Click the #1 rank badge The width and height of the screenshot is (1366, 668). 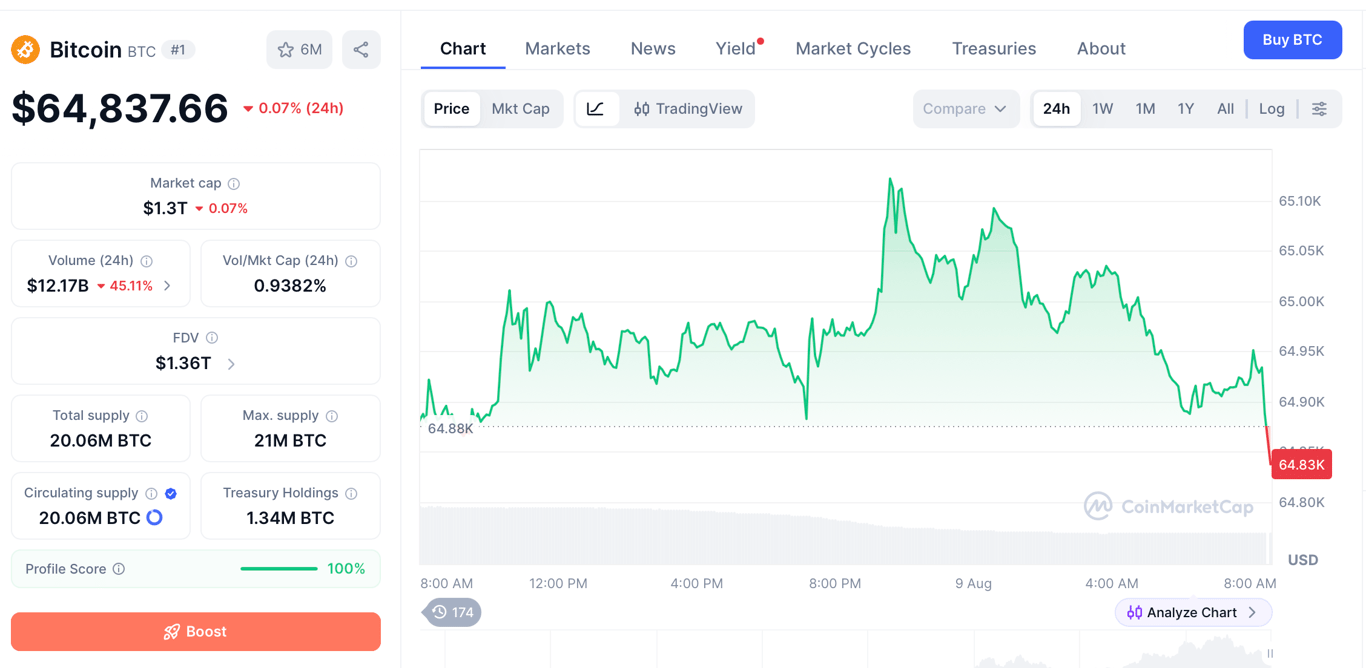[x=178, y=50]
